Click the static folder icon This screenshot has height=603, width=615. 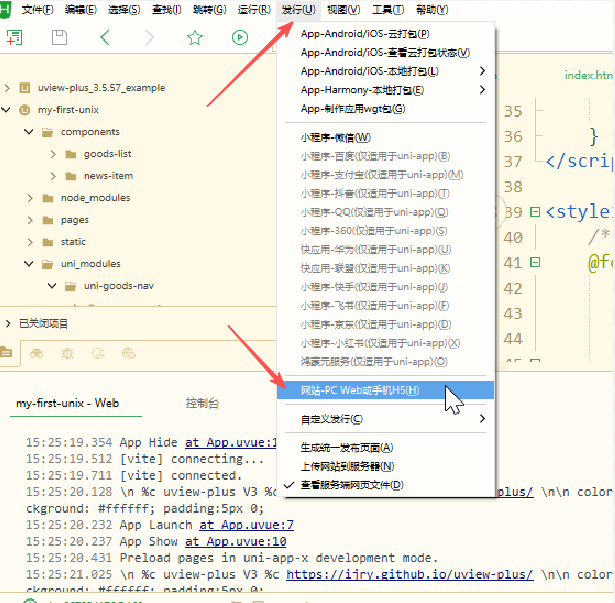coord(47,242)
